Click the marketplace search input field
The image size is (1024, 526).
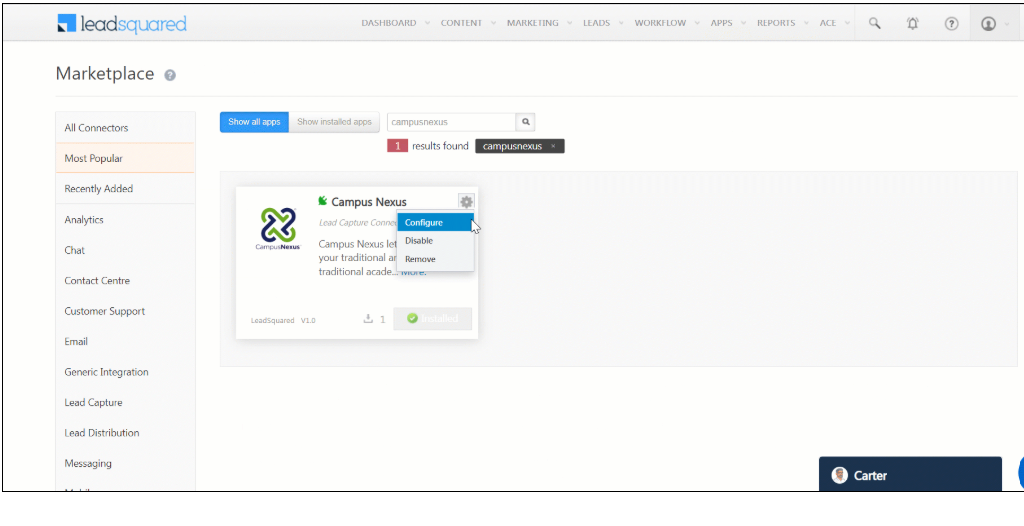click(451, 122)
